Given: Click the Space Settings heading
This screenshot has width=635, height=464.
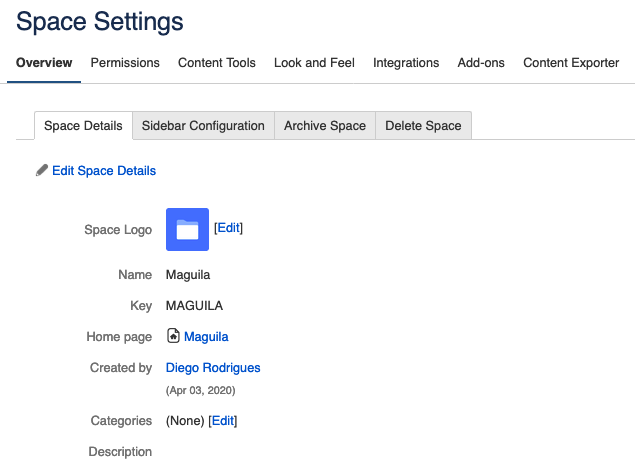Looking at the screenshot, I should (x=100, y=20).
